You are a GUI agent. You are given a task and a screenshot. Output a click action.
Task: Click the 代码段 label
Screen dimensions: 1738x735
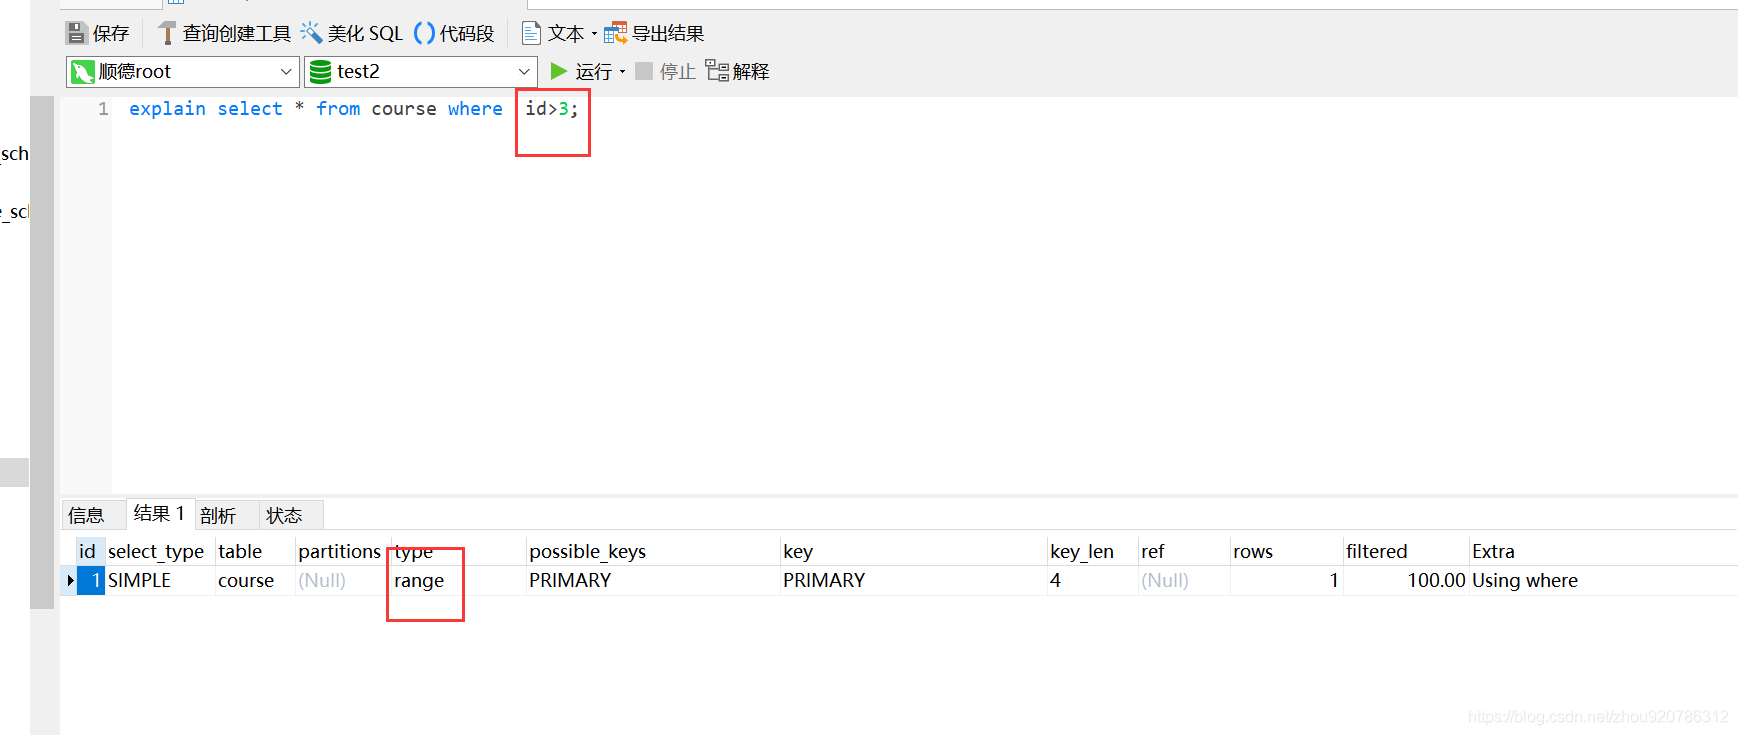pyautogui.click(x=467, y=34)
